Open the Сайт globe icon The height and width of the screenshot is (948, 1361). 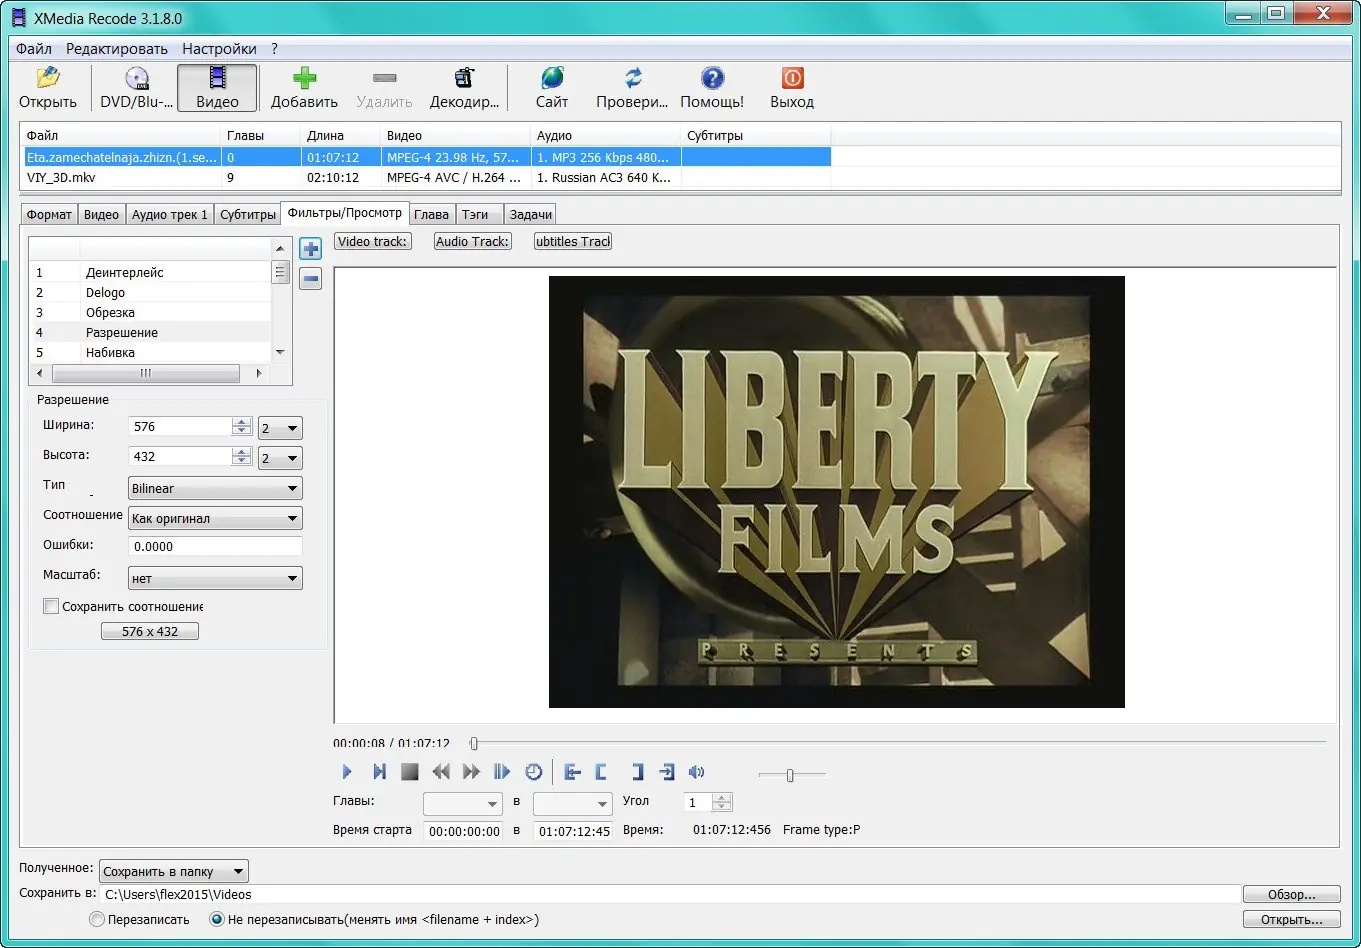552,79
